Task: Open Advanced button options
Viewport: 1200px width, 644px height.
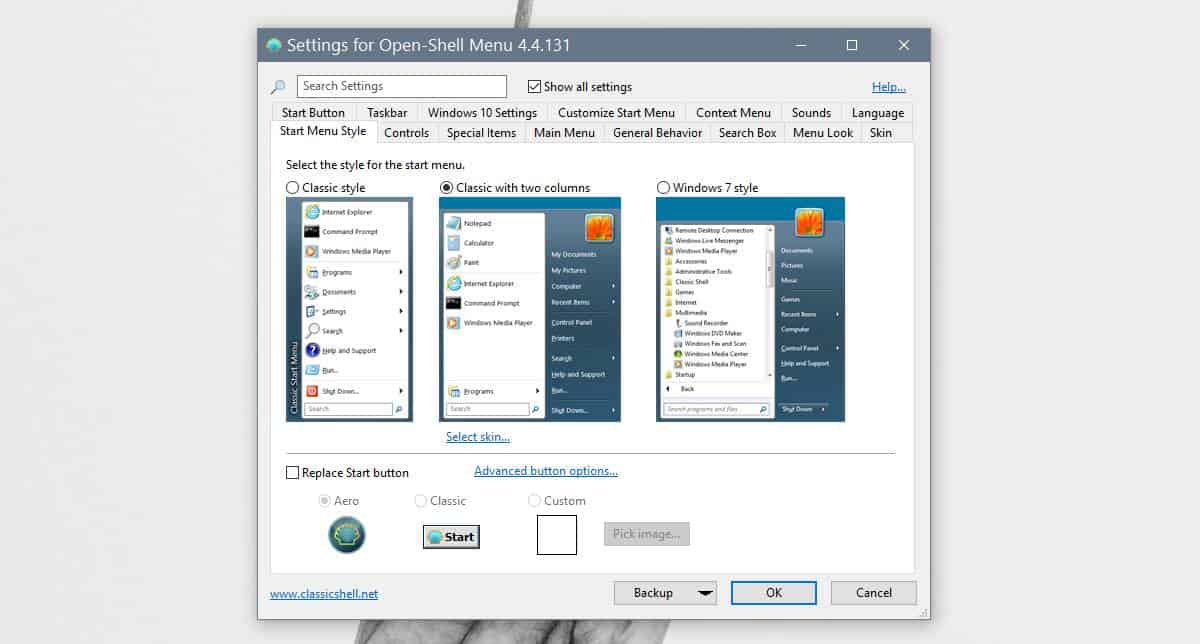Action: click(545, 470)
